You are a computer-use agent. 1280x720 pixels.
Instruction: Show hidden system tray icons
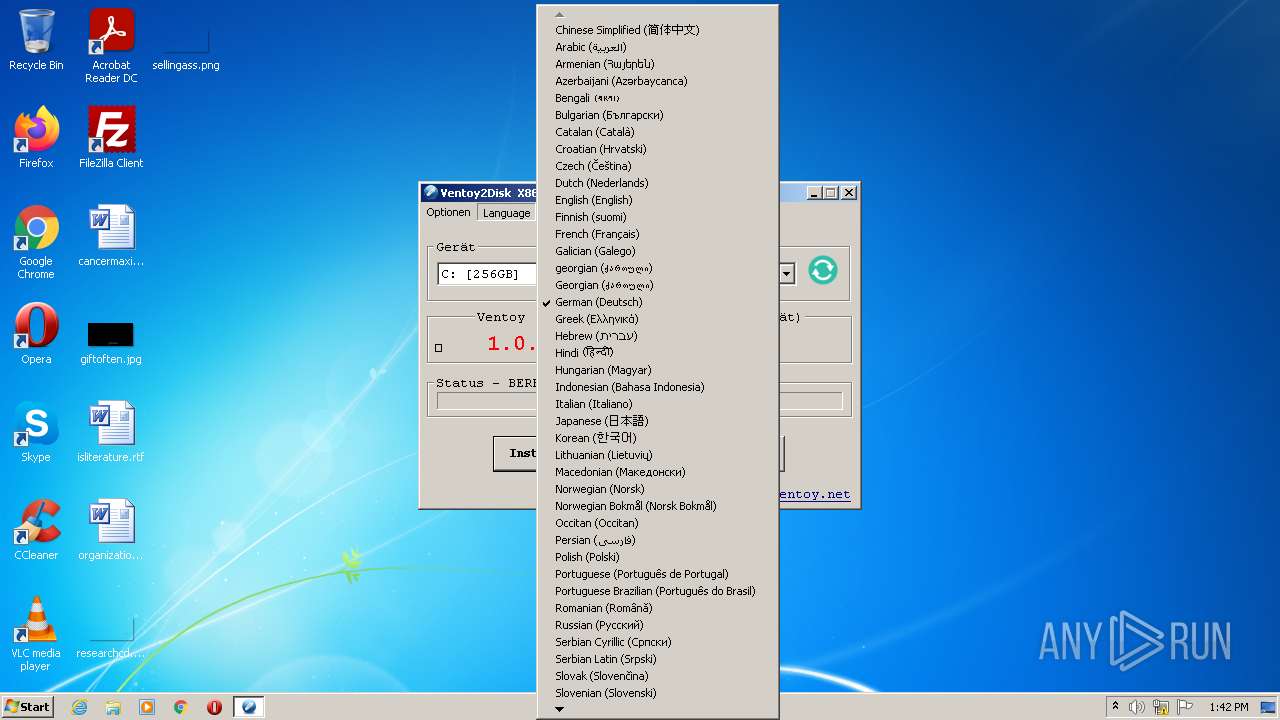[x=1115, y=707]
